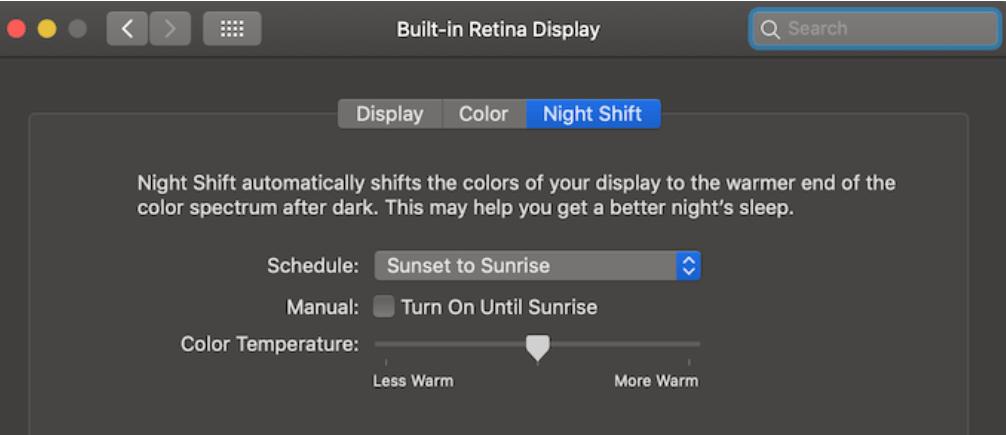The image size is (1006, 435).
Task: Enable the Manual Night Shift checkbox
Action: 384,307
